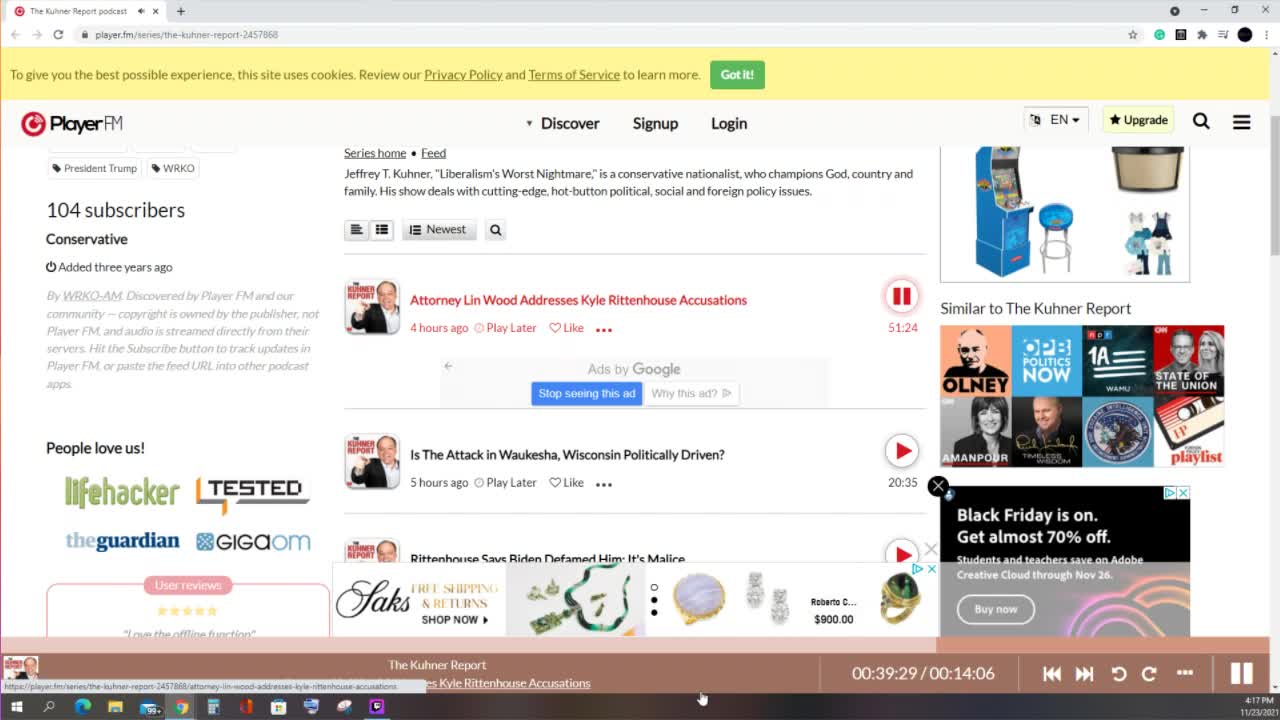Pause the Lin Wood episode in the list
1280x720 pixels.
pyautogui.click(x=901, y=296)
